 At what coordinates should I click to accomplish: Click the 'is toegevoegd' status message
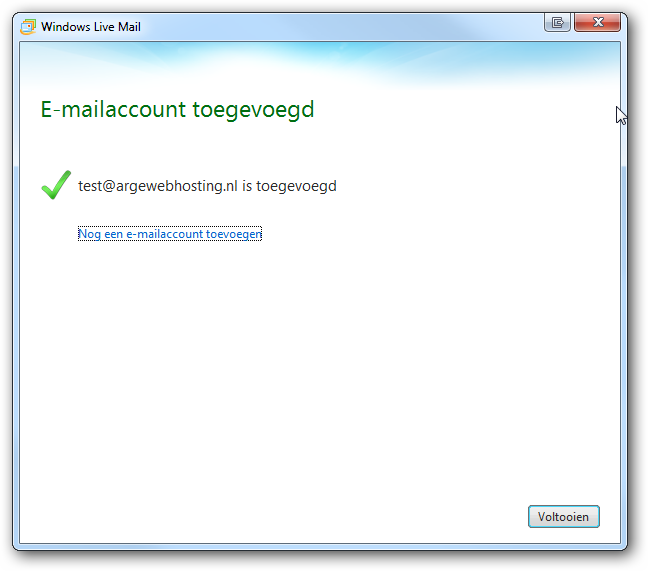(289, 186)
